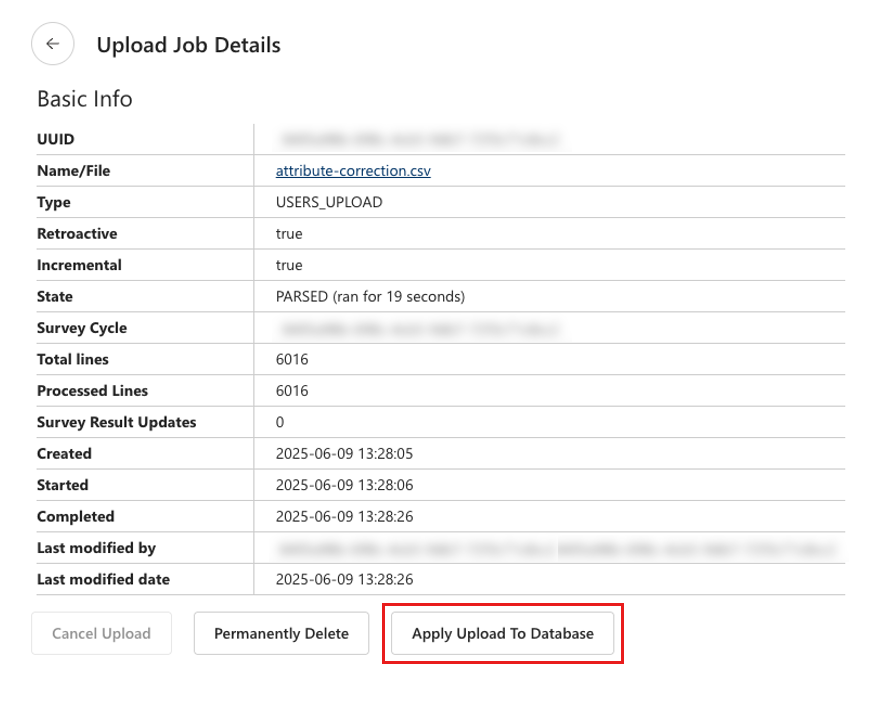Click the blurred Survey Cycle value
This screenshot has height=703, width=877.
(x=418, y=328)
